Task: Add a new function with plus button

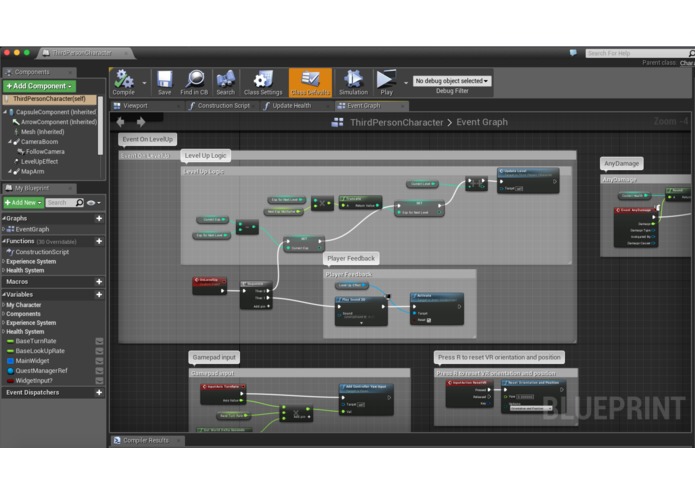Action: pyautogui.click(x=99, y=241)
